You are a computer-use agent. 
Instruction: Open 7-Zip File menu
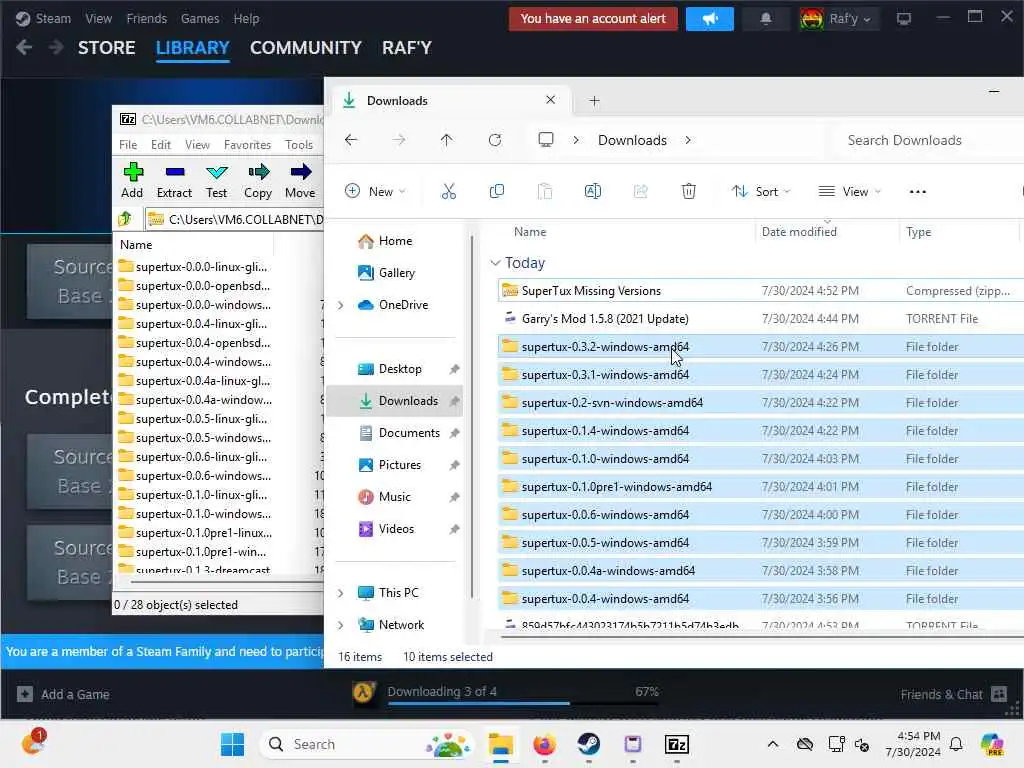coord(128,145)
